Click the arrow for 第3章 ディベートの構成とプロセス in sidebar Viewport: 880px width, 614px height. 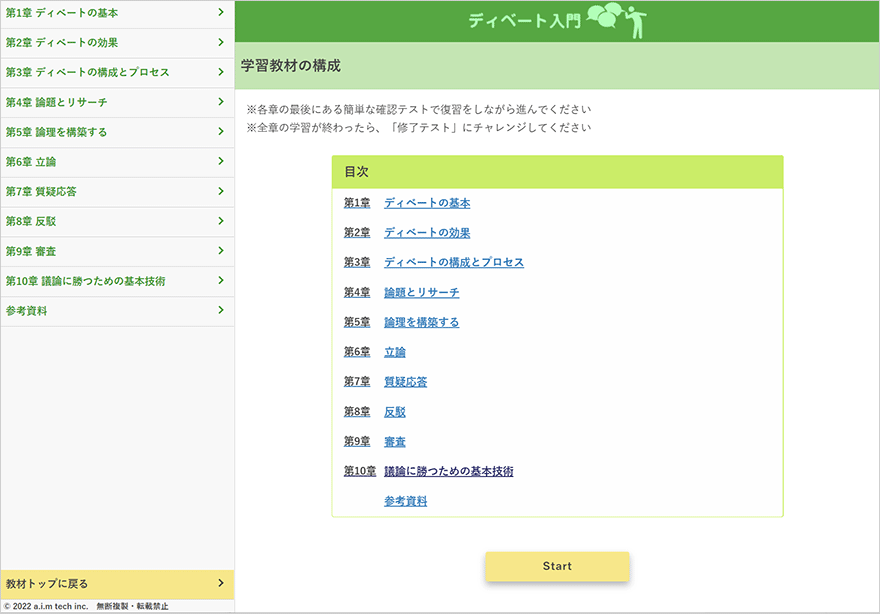[221, 72]
